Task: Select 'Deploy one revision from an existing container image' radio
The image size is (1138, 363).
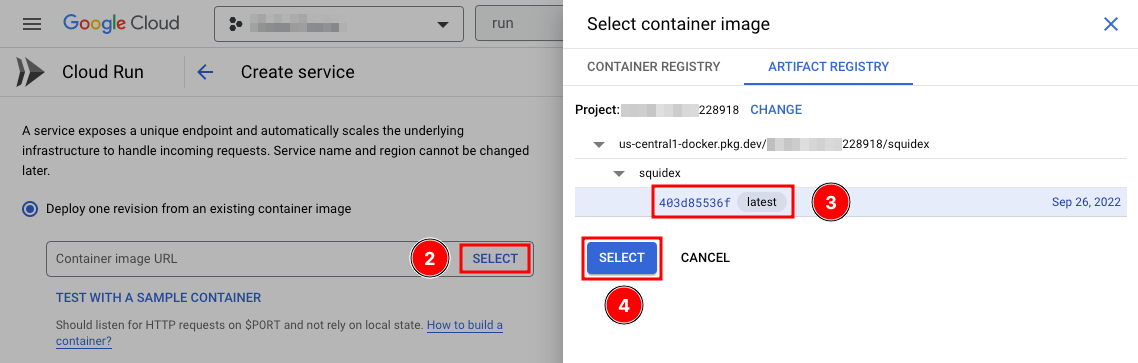Action: tap(30, 209)
